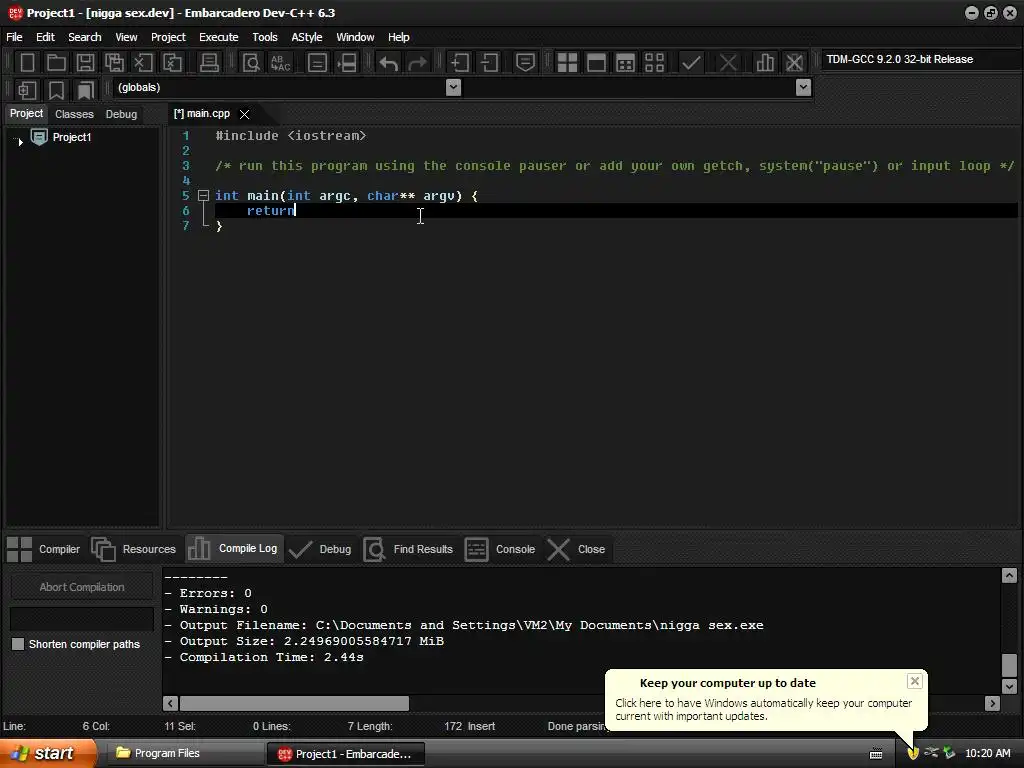Viewport: 1024px width, 768px height.
Task: Click the Redo arrow icon
Action: (417, 63)
